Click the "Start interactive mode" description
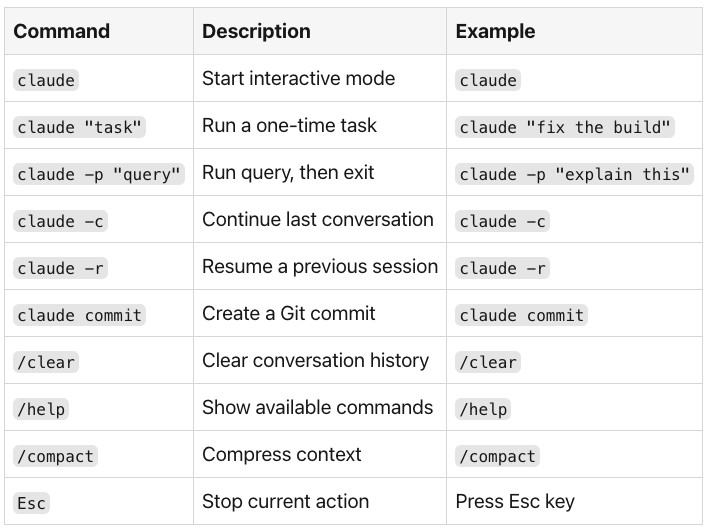 pyautogui.click(x=298, y=79)
